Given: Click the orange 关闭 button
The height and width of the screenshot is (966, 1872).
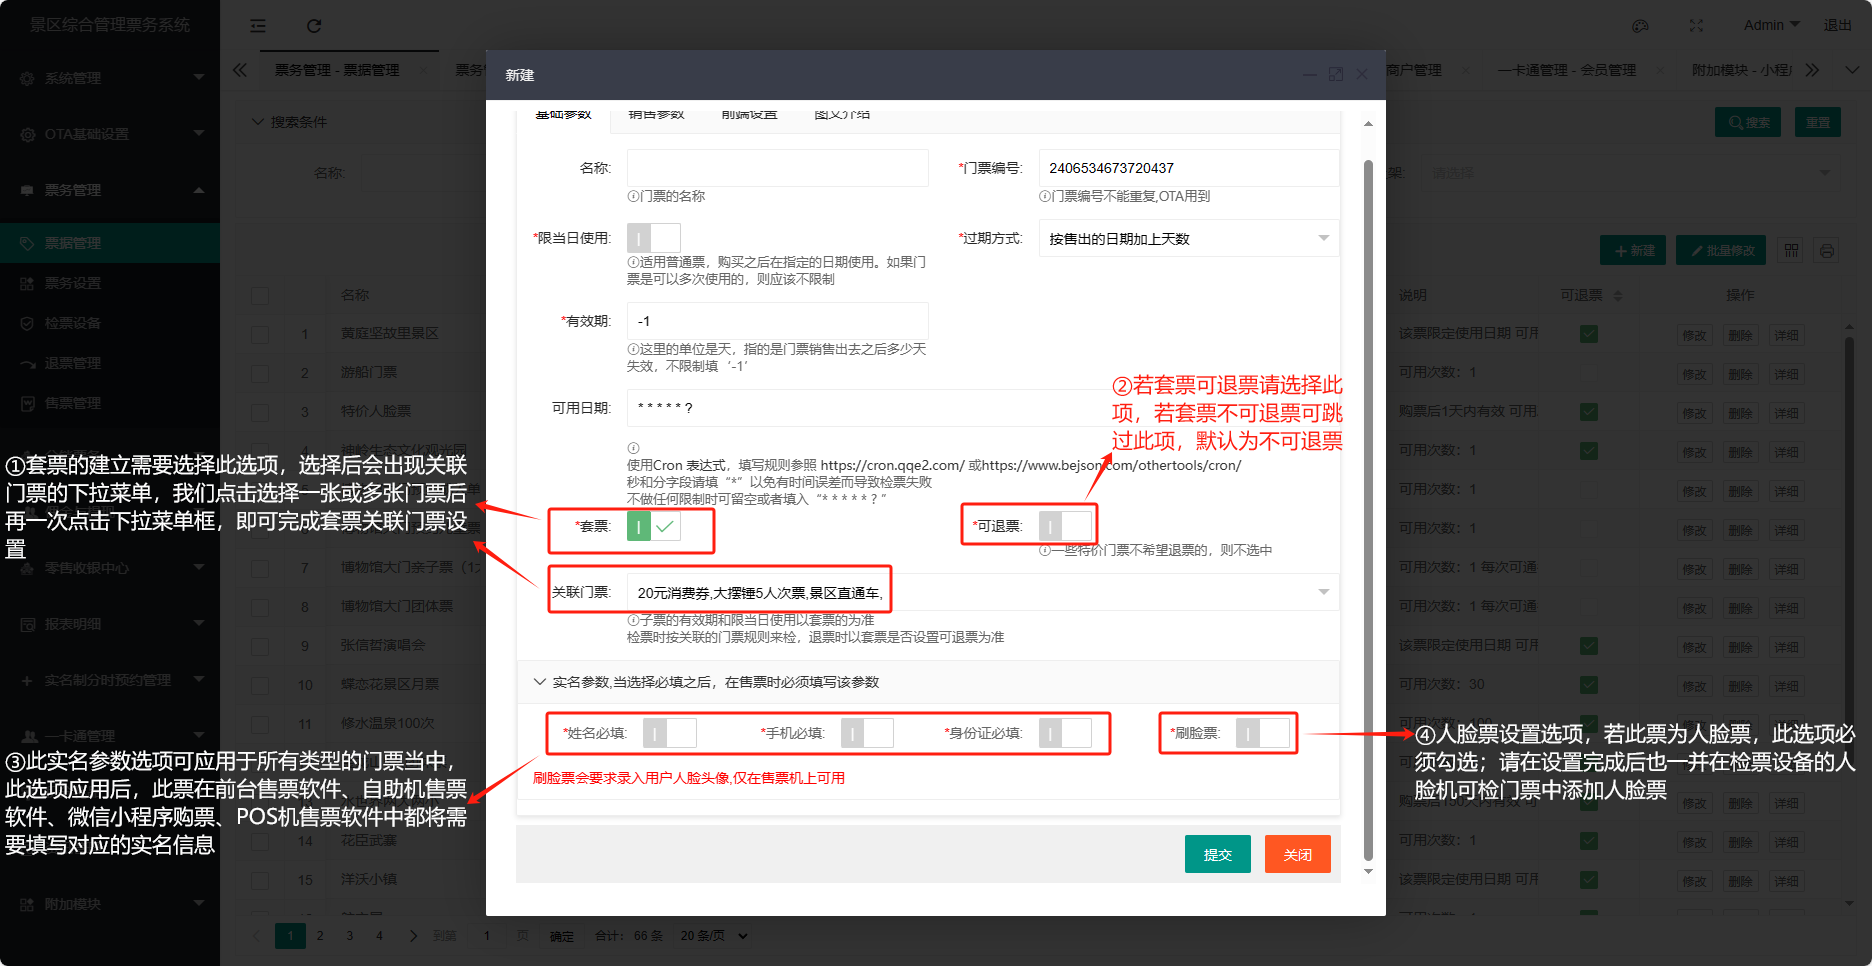Looking at the screenshot, I should 1298,854.
